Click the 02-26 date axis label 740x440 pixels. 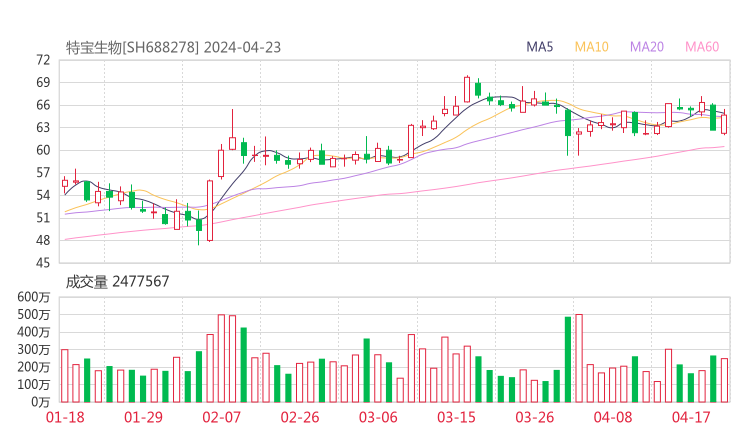(300, 417)
